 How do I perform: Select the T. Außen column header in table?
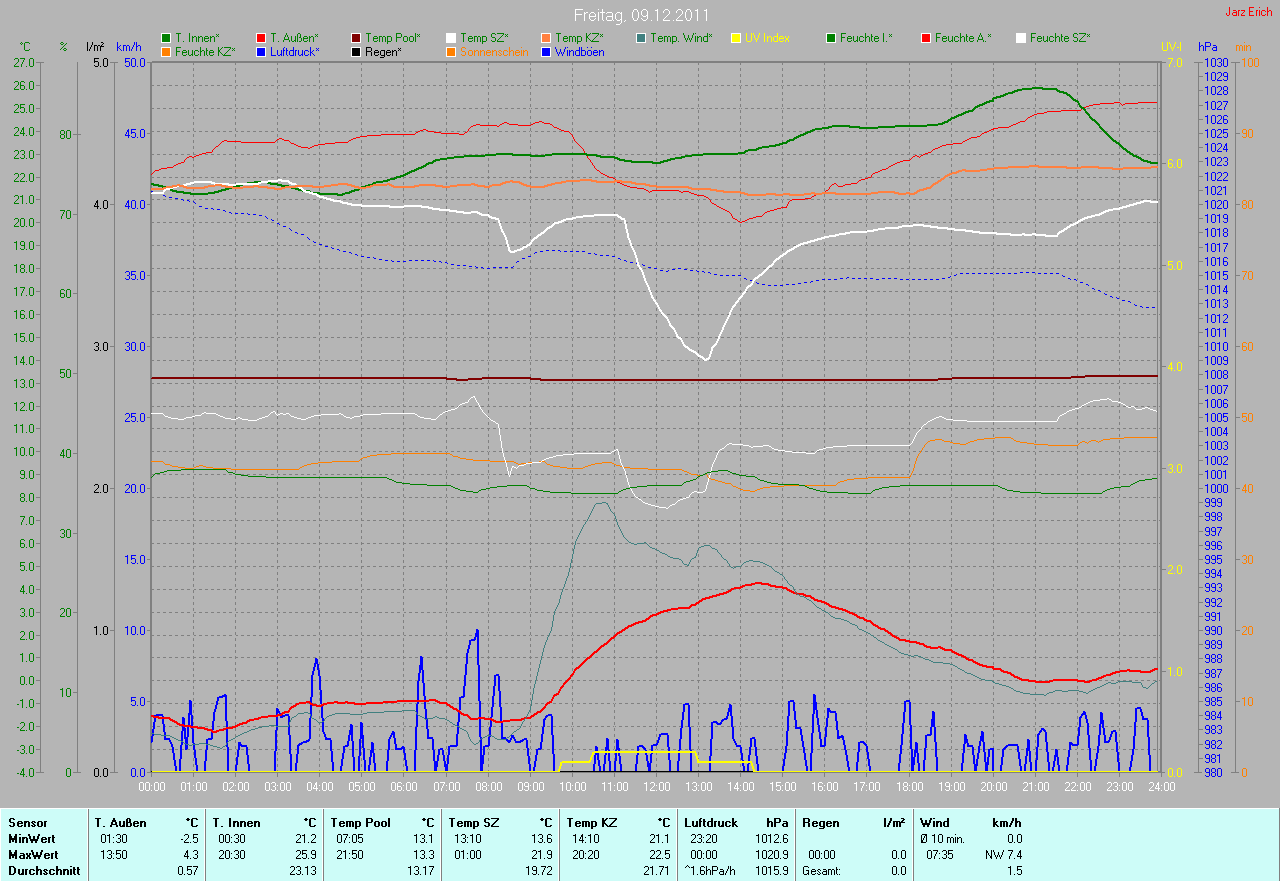coord(120,823)
